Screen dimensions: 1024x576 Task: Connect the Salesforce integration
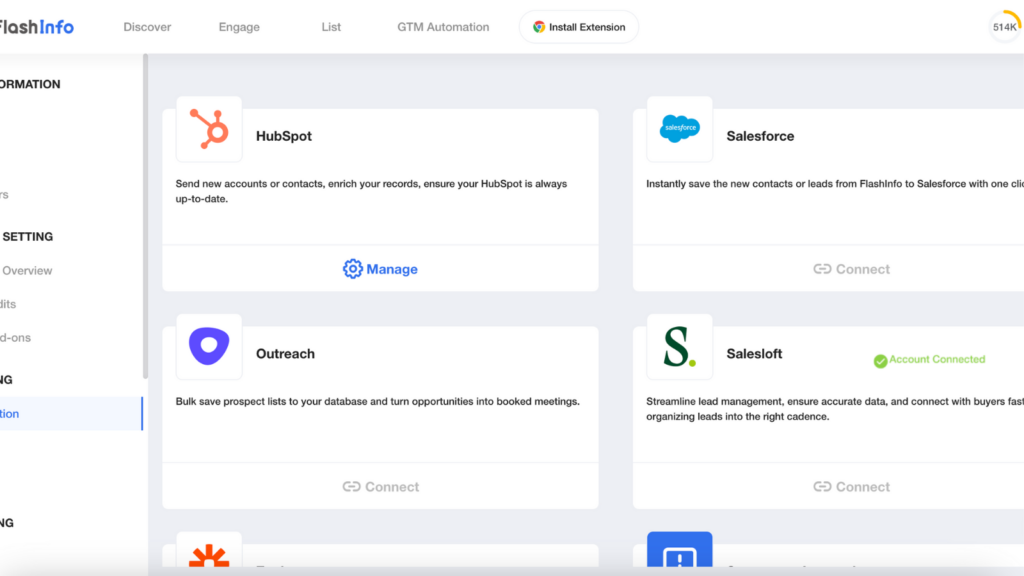851,269
